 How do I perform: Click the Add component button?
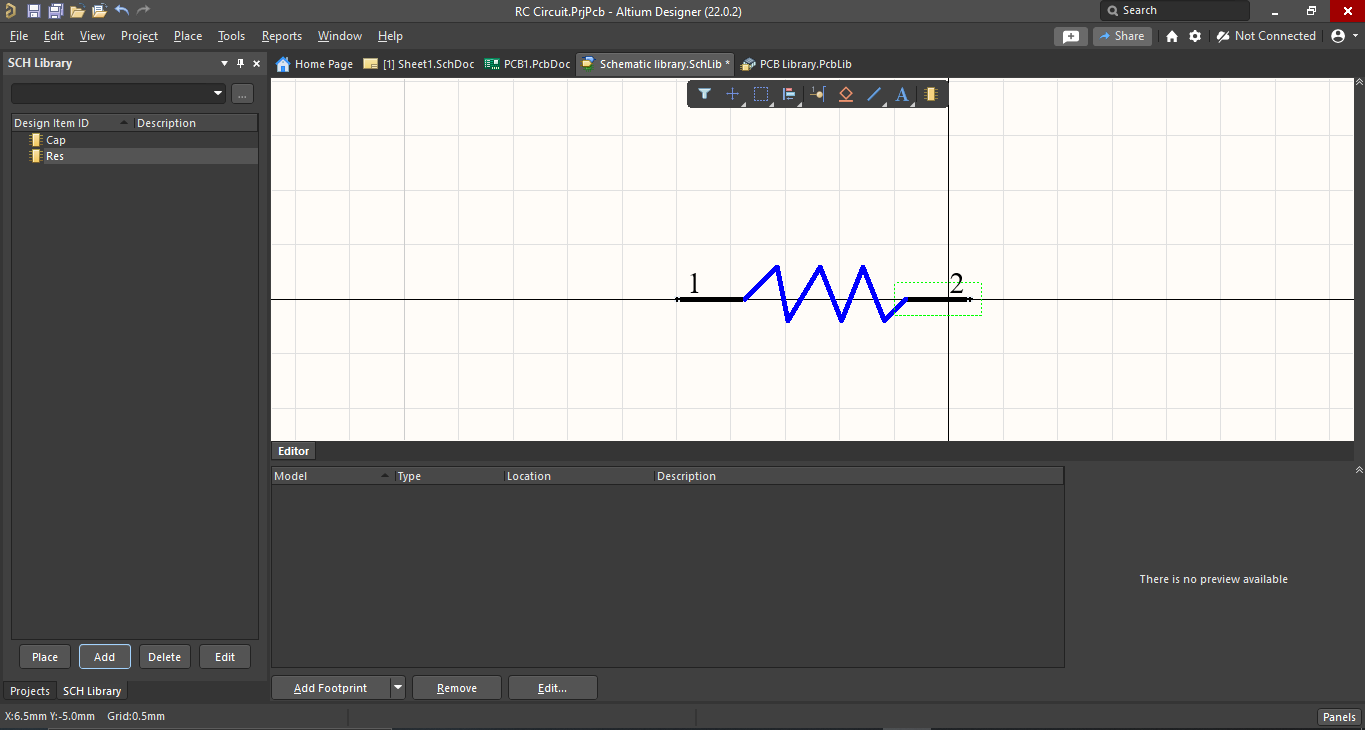point(105,657)
